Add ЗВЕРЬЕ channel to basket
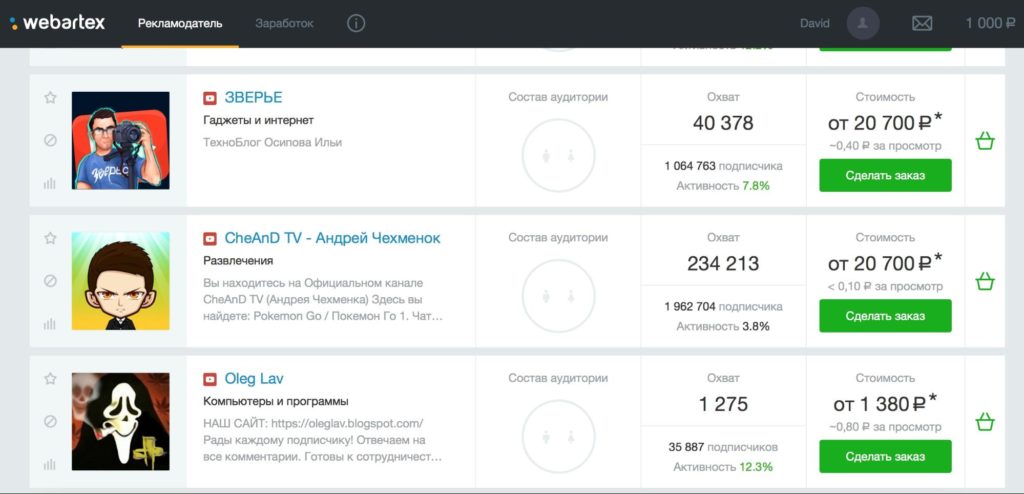Viewport: 1024px width, 494px height. click(984, 141)
